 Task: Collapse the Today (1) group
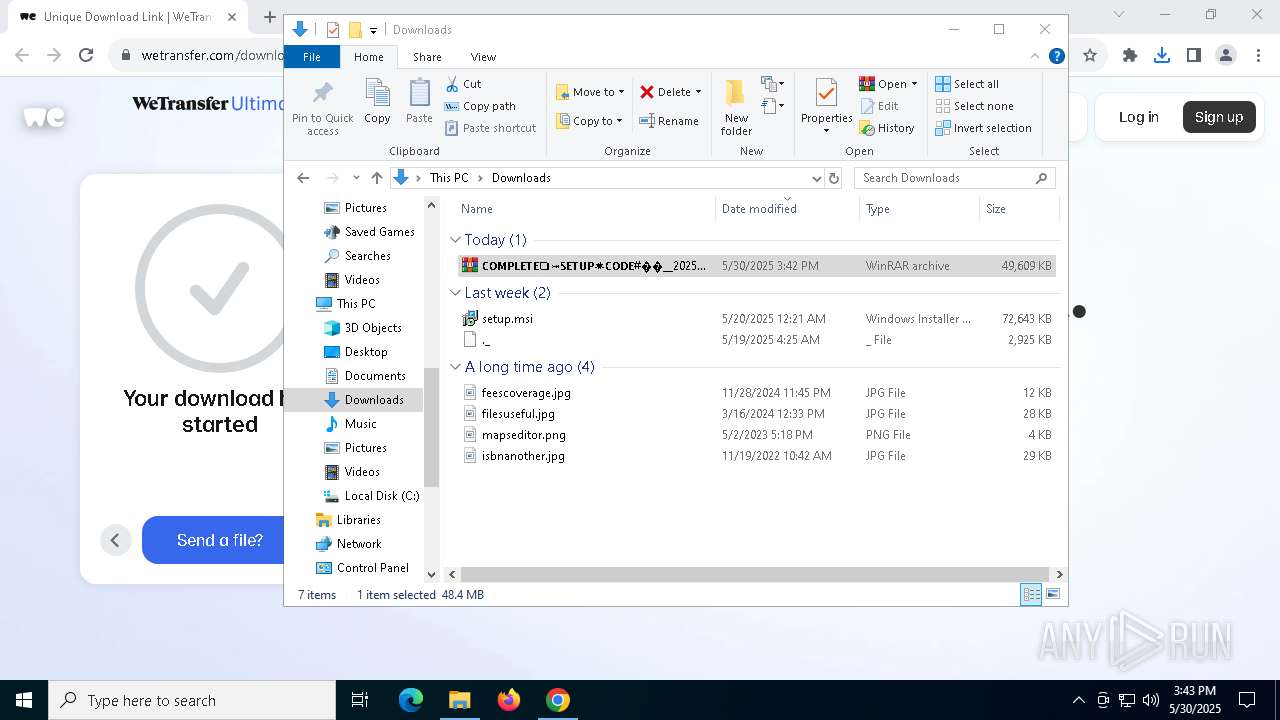[455, 240]
